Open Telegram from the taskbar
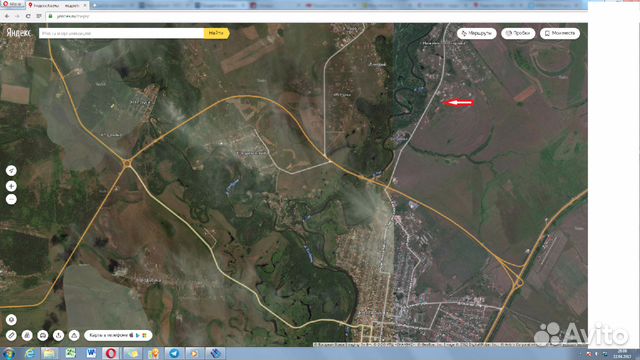 click(174, 353)
